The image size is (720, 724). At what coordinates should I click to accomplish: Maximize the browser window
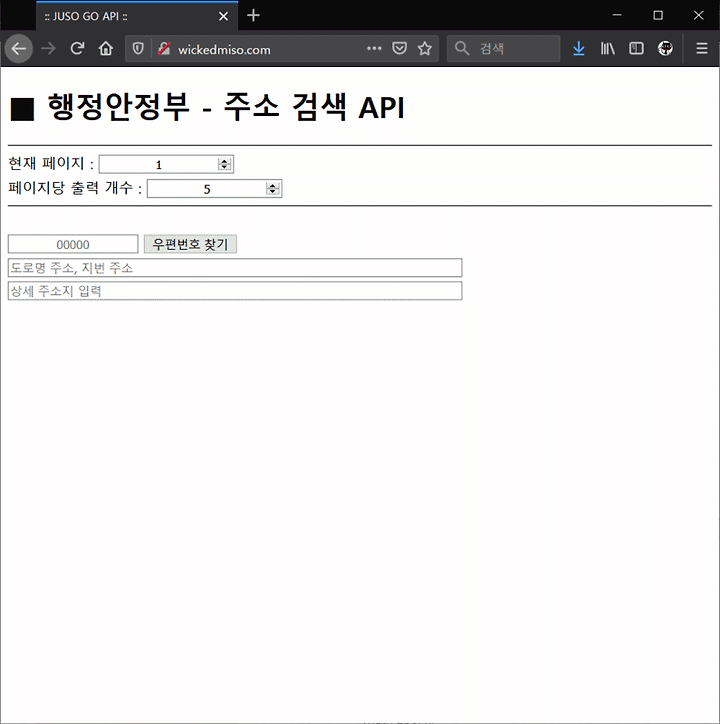click(x=658, y=15)
